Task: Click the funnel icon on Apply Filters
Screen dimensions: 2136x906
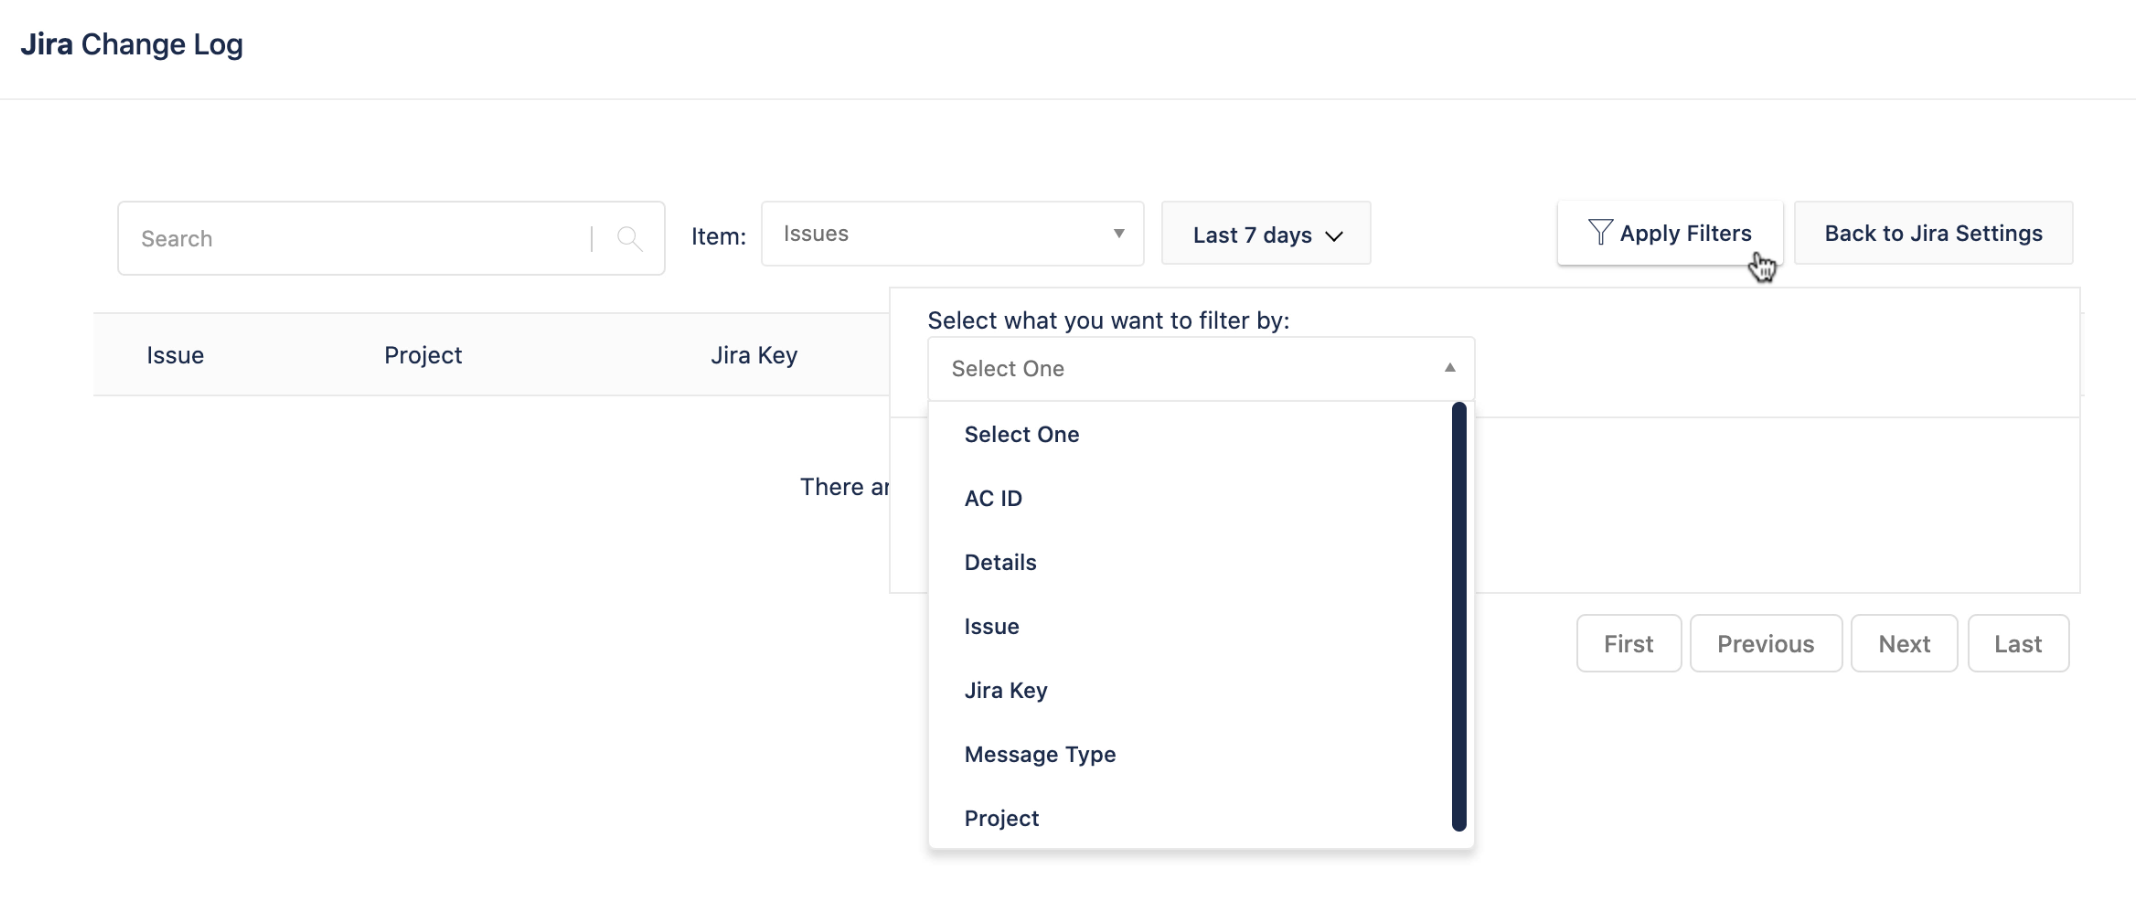Action: [1600, 233]
